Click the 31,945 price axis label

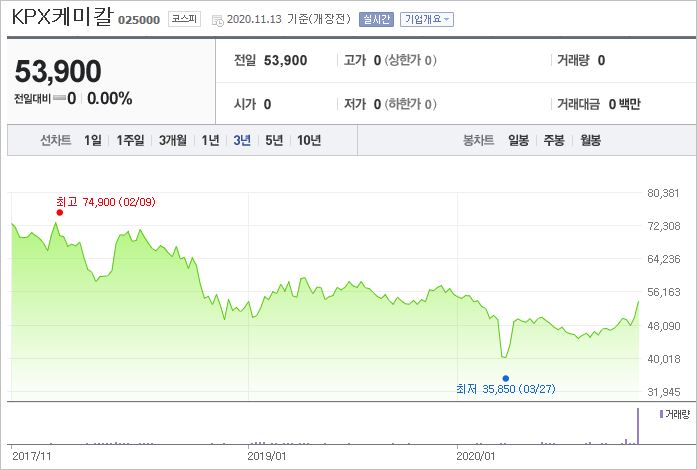tap(664, 392)
